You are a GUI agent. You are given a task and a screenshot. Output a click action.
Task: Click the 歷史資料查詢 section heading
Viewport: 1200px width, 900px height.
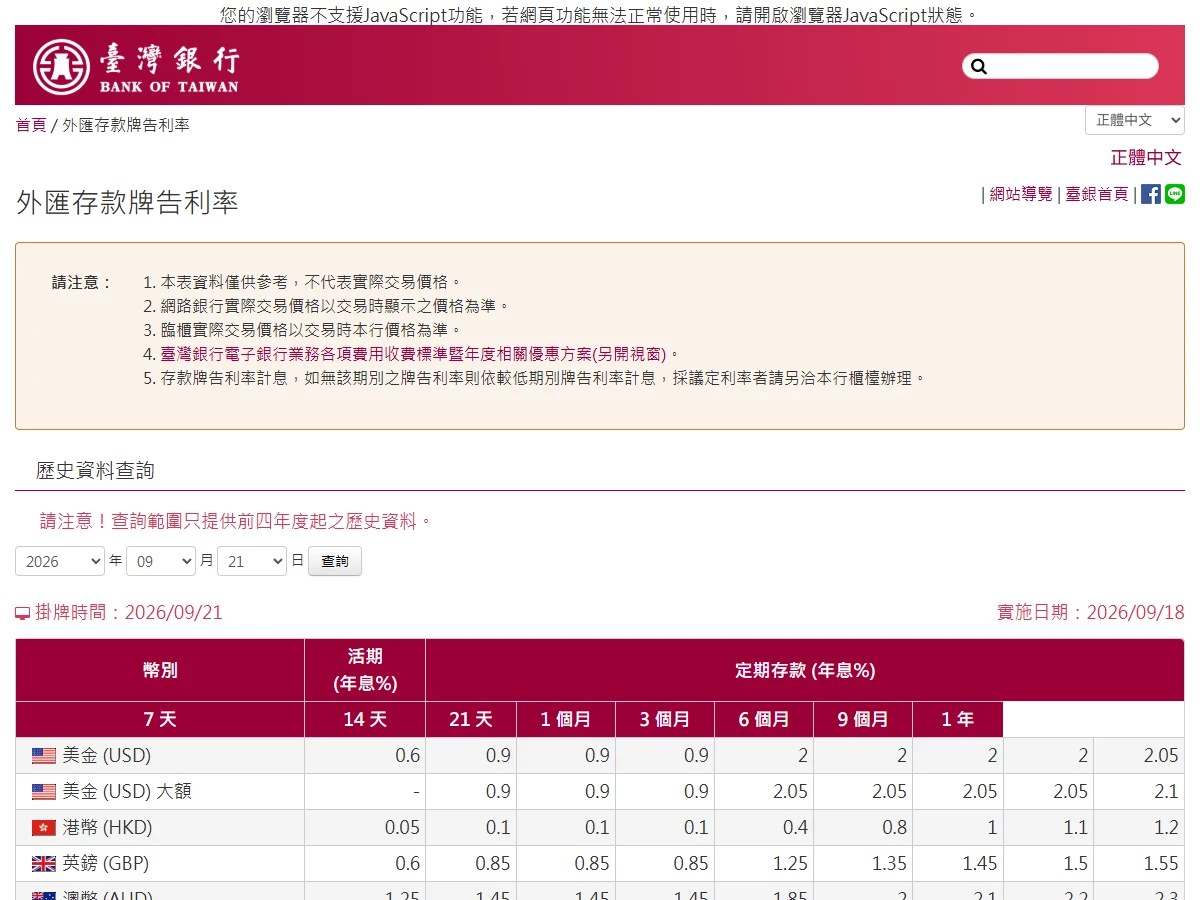95,470
